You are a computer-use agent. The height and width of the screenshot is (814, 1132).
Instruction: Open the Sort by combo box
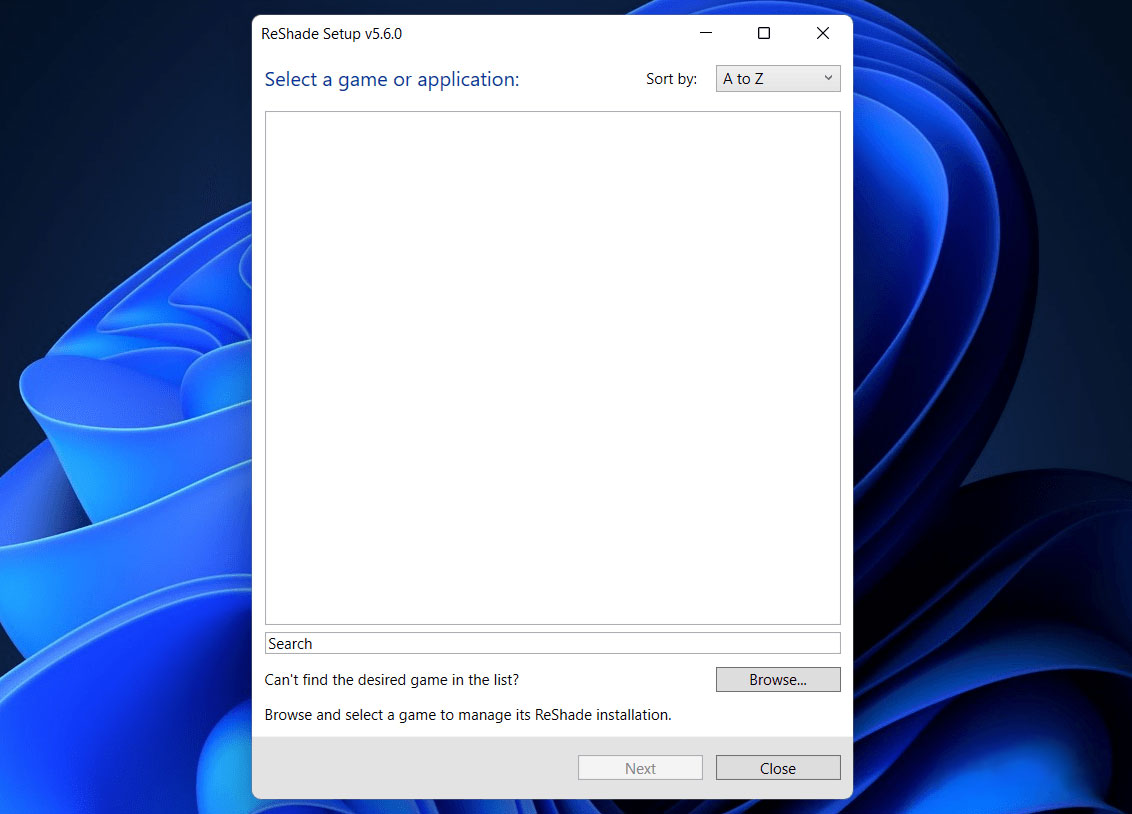tap(777, 79)
